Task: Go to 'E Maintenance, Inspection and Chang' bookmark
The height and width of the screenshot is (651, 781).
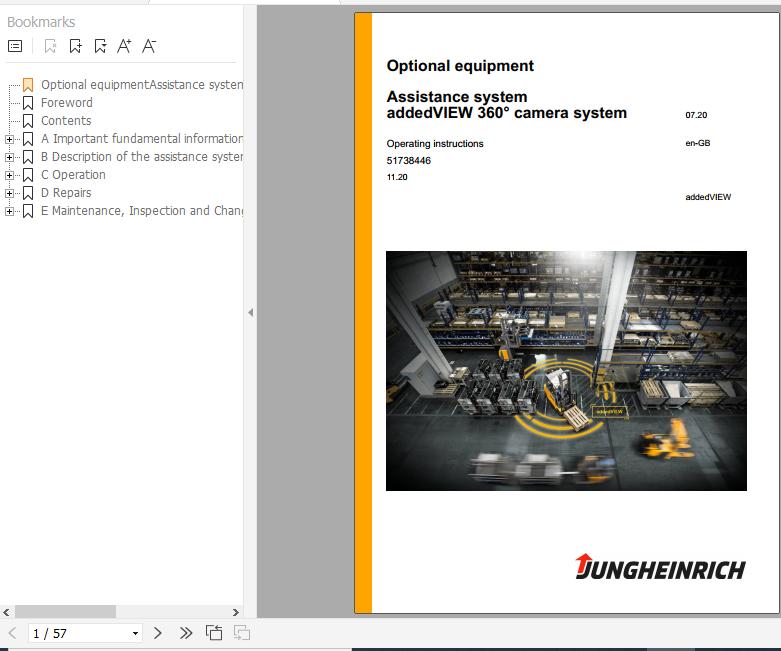Action: [x=142, y=211]
